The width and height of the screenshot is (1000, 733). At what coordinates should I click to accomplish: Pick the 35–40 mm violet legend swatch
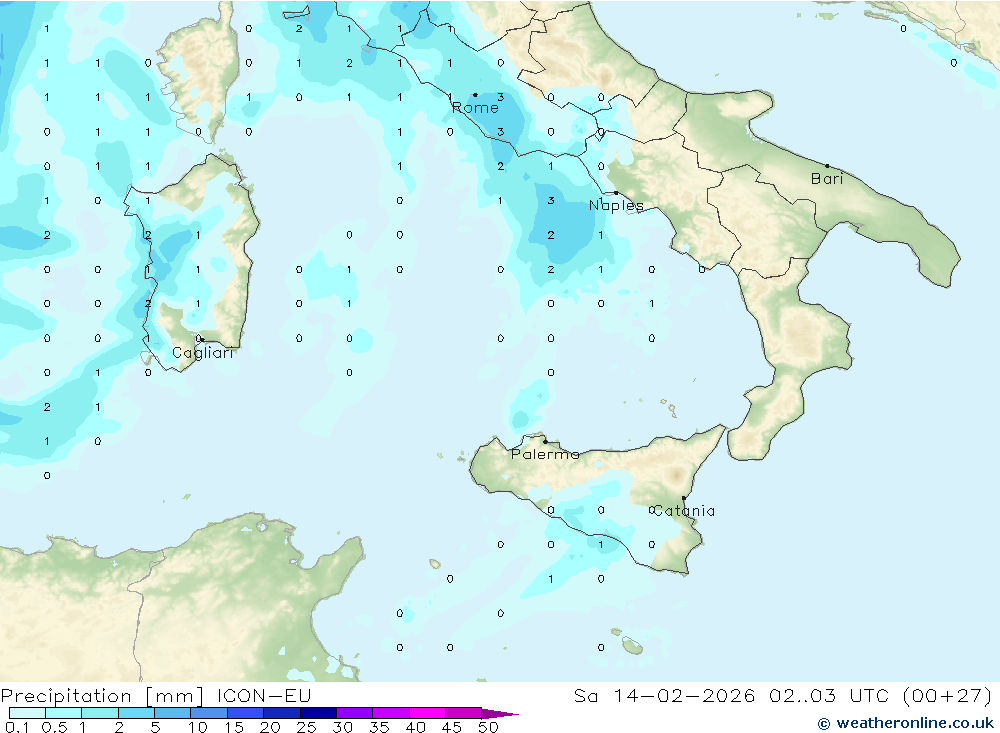tap(391, 713)
